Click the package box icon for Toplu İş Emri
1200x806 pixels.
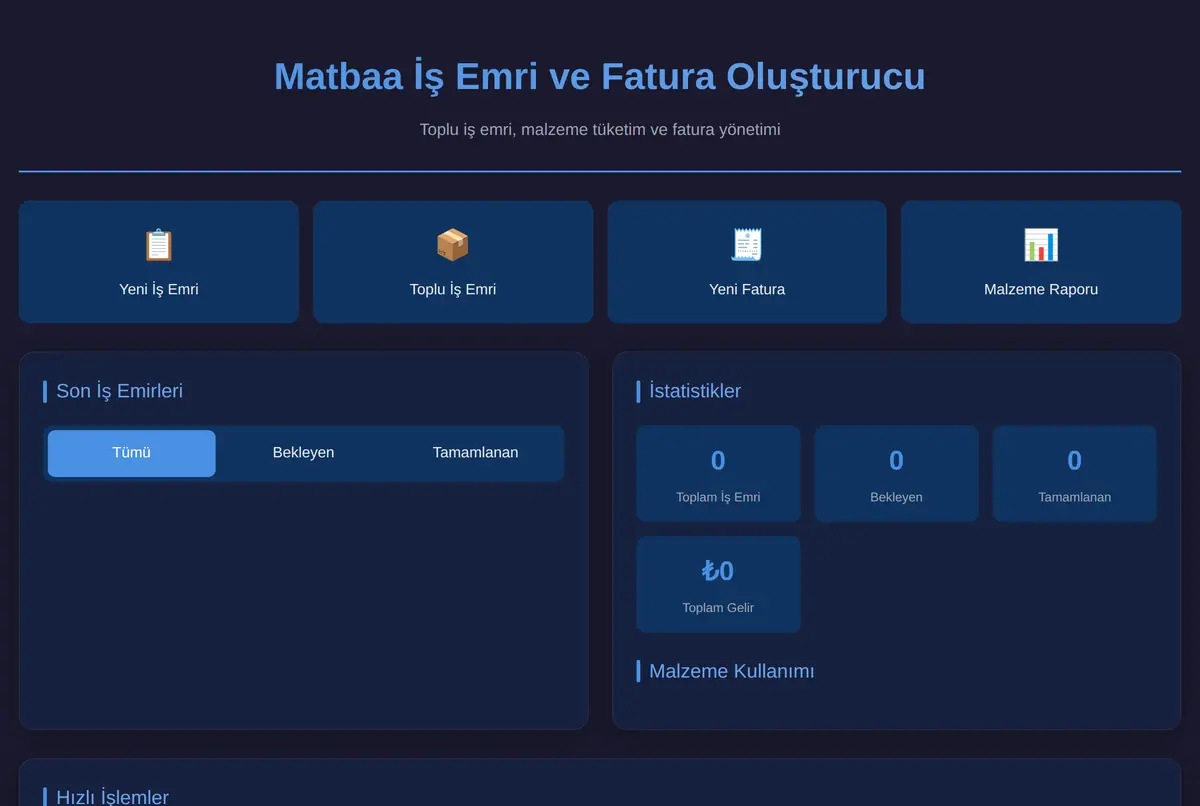[453, 245]
